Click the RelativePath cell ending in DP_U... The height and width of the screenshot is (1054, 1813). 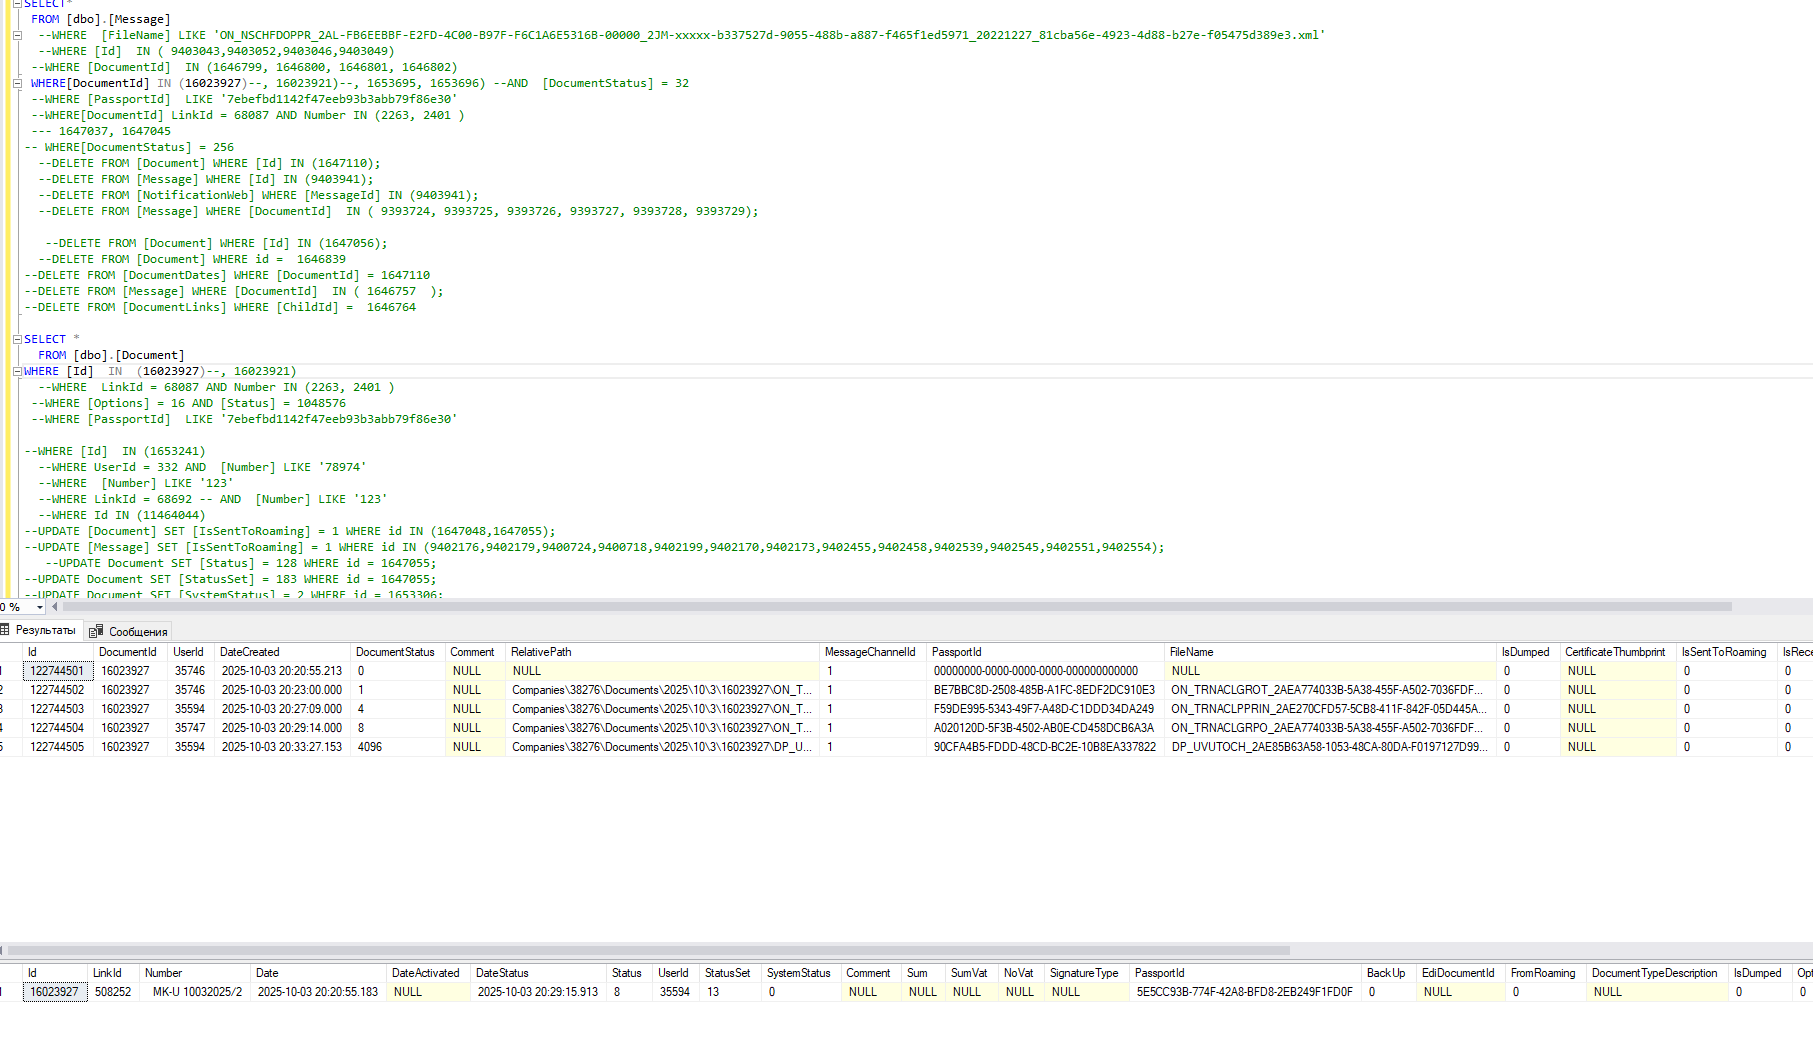662,747
